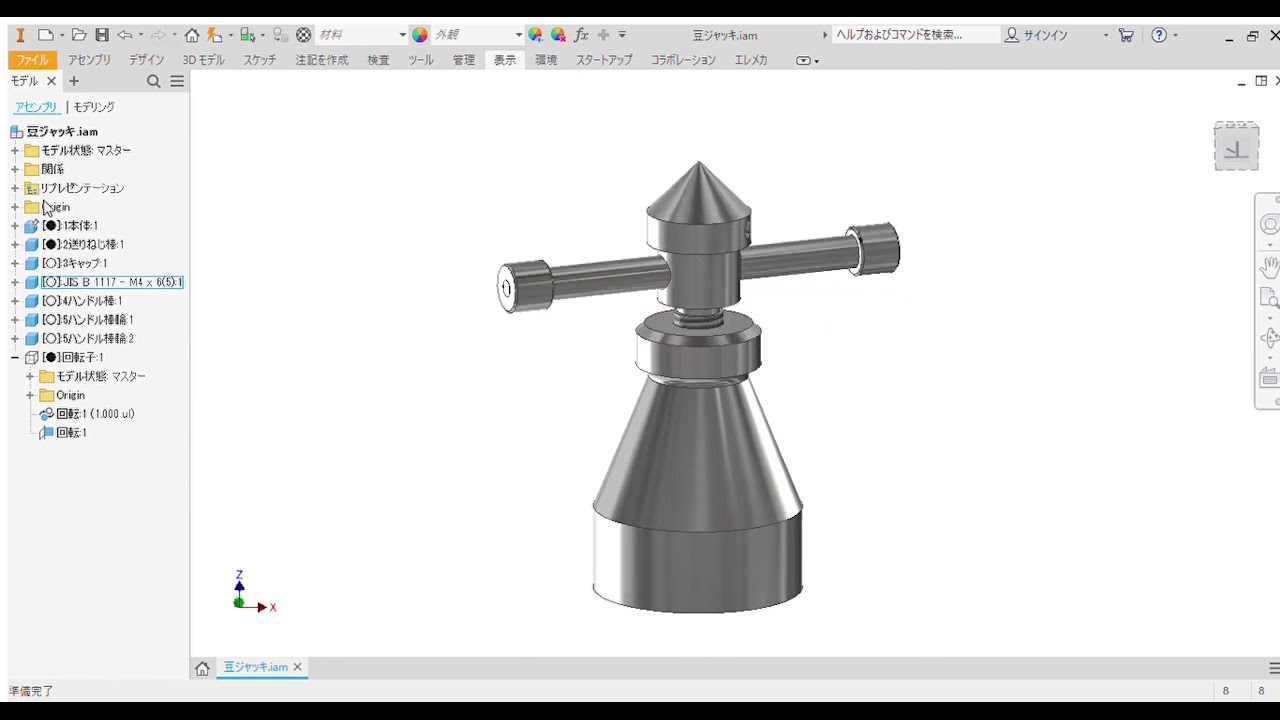Image resolution: width=1280 pixels, height=720 pixels.
Task: Activate the 豆ジャッキ.iam document tab
Action: (256, 667)
